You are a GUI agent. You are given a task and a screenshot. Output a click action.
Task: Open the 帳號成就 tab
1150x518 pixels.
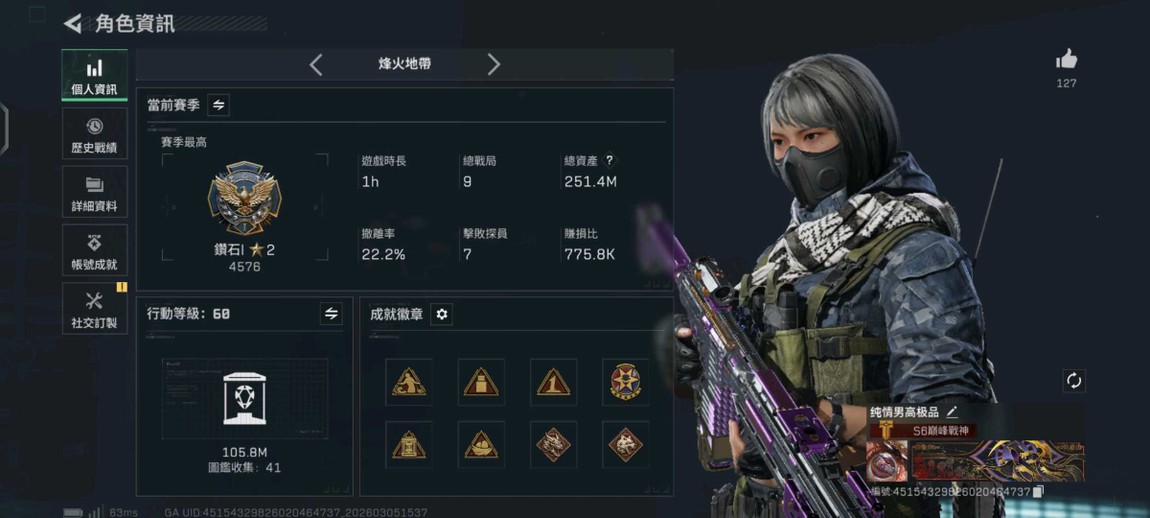95,250
